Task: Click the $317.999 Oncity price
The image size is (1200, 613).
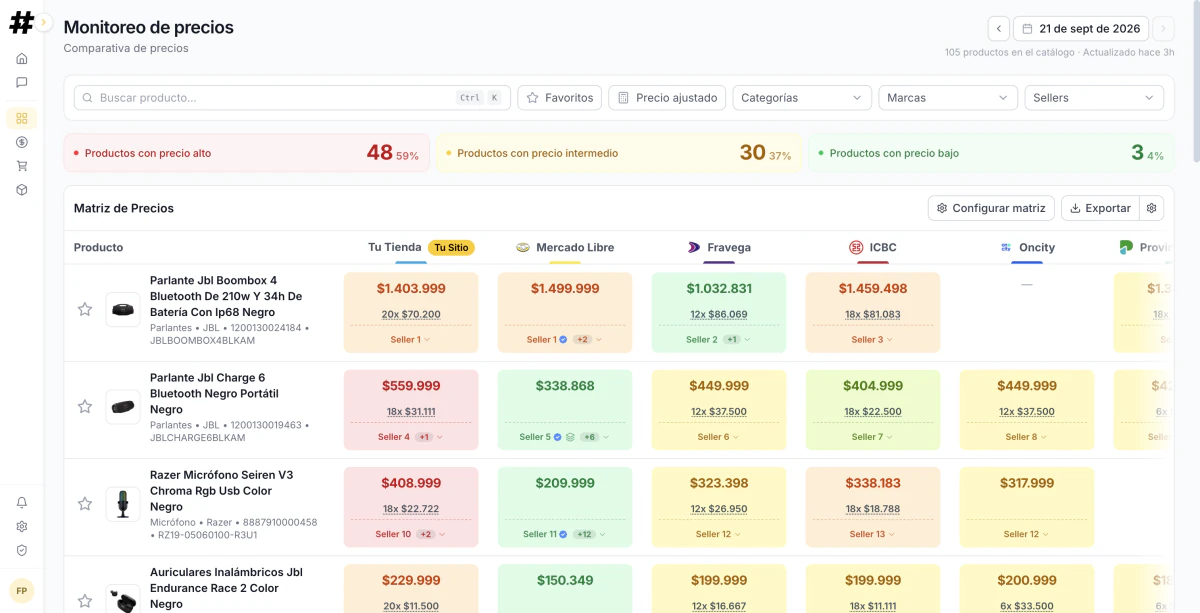Action: (x=1027, y=482)
